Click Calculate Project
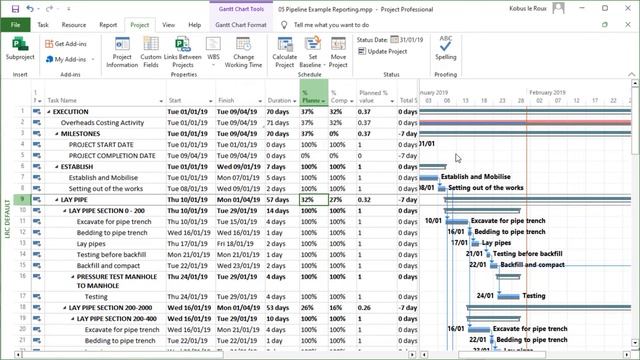This screenshot has width=640, height=360. [x=284, y=52]
